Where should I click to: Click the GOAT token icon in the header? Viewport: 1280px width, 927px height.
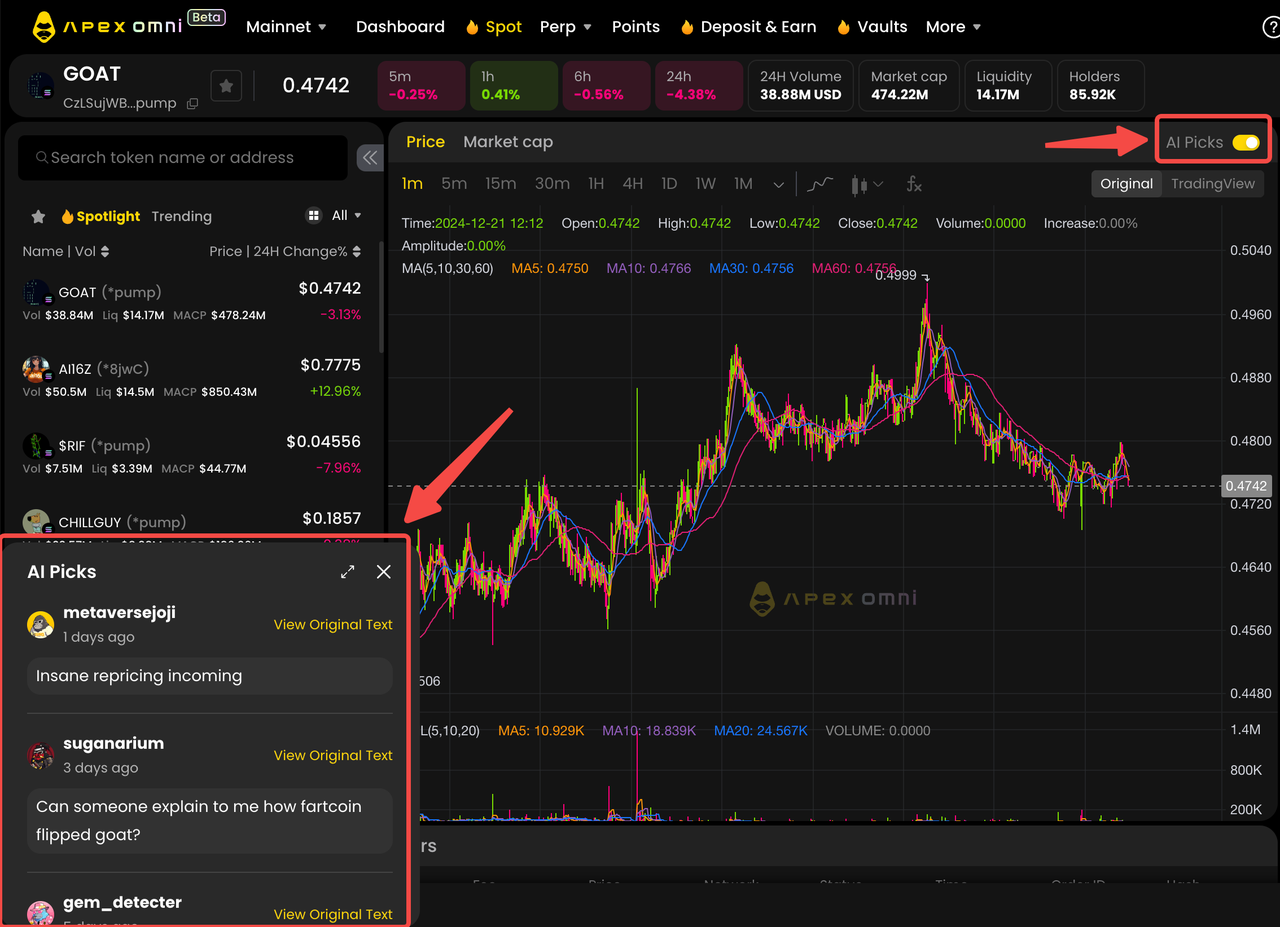point(40,87)
